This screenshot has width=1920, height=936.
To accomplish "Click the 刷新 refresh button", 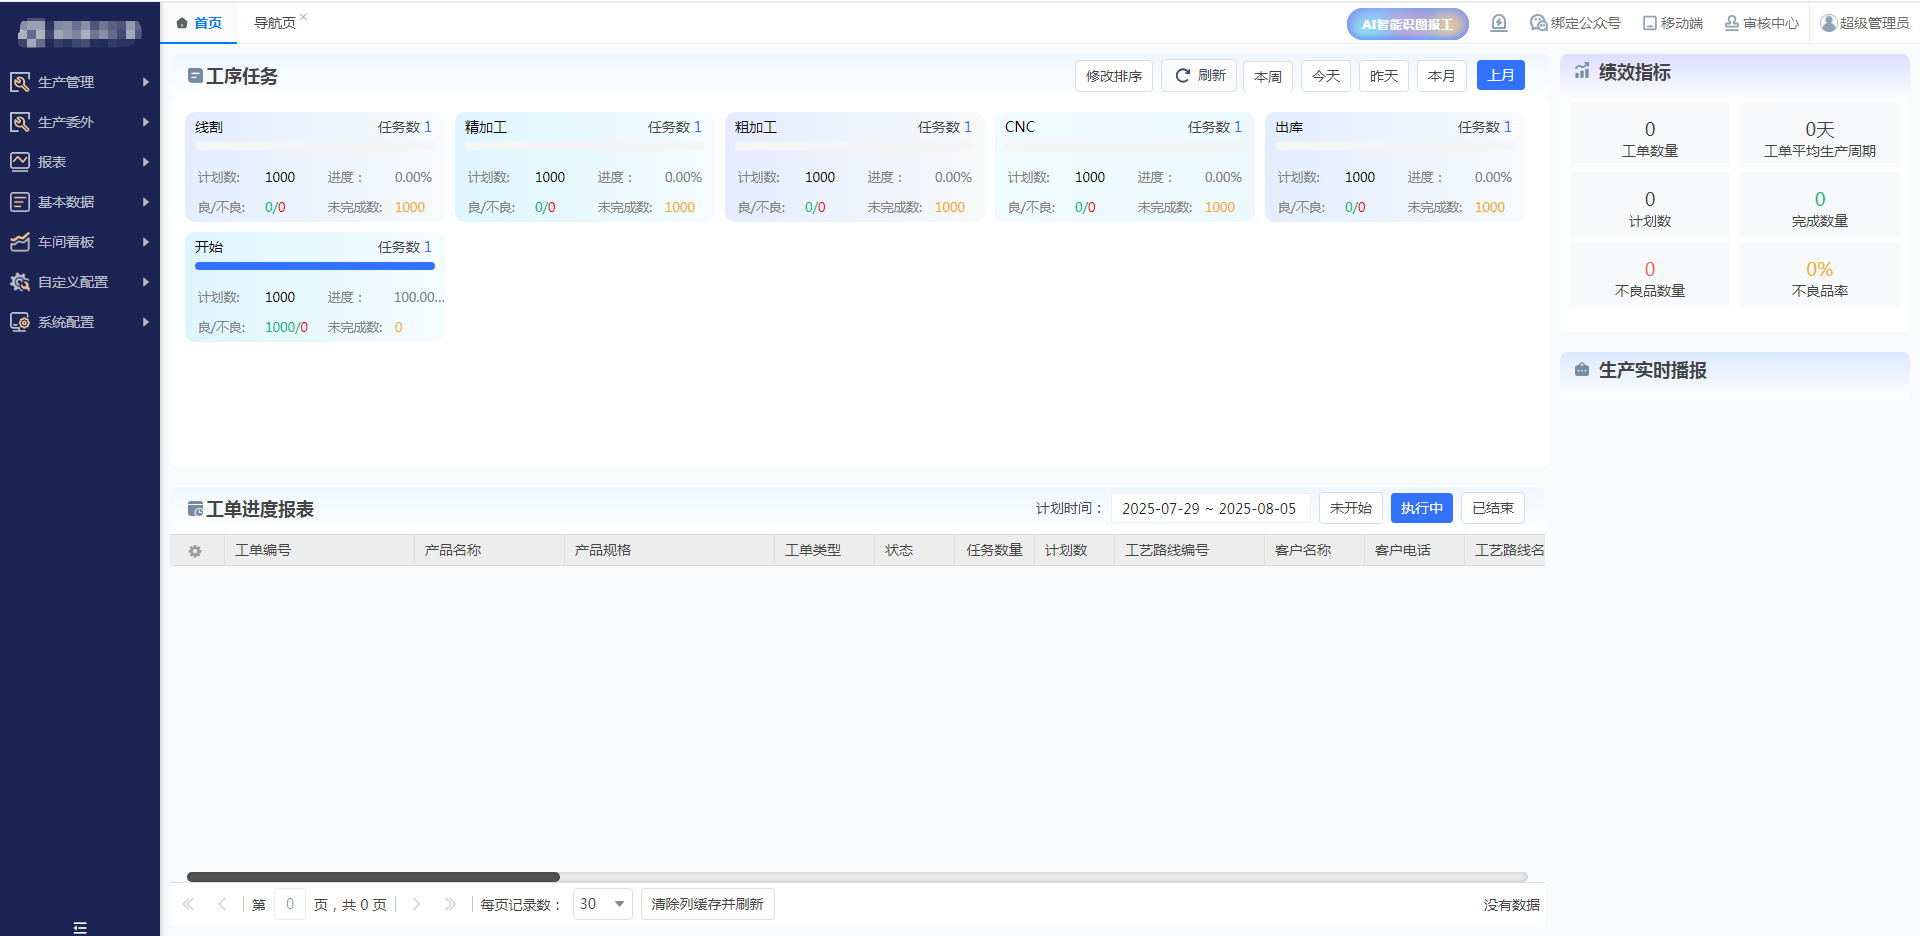I will pos(1199,76).
